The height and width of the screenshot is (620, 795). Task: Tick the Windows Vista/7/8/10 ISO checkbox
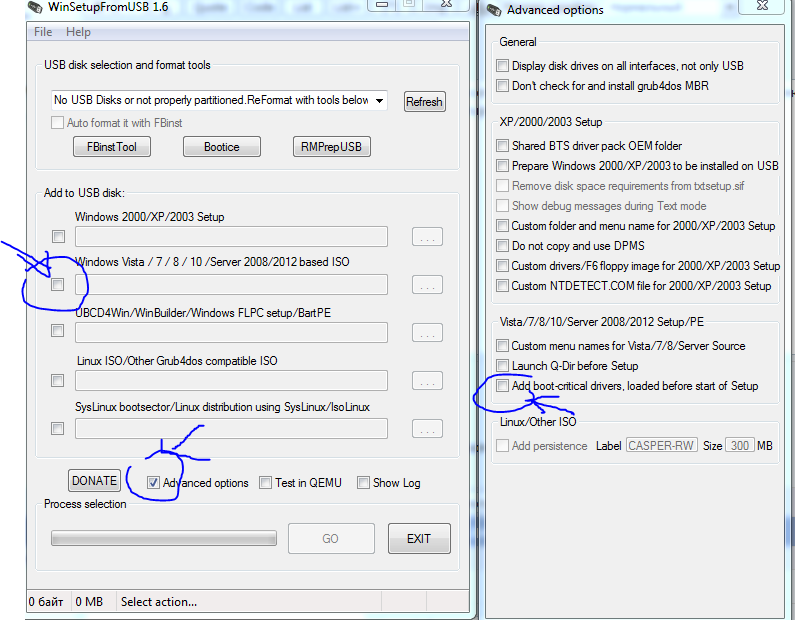click(58, 284)
